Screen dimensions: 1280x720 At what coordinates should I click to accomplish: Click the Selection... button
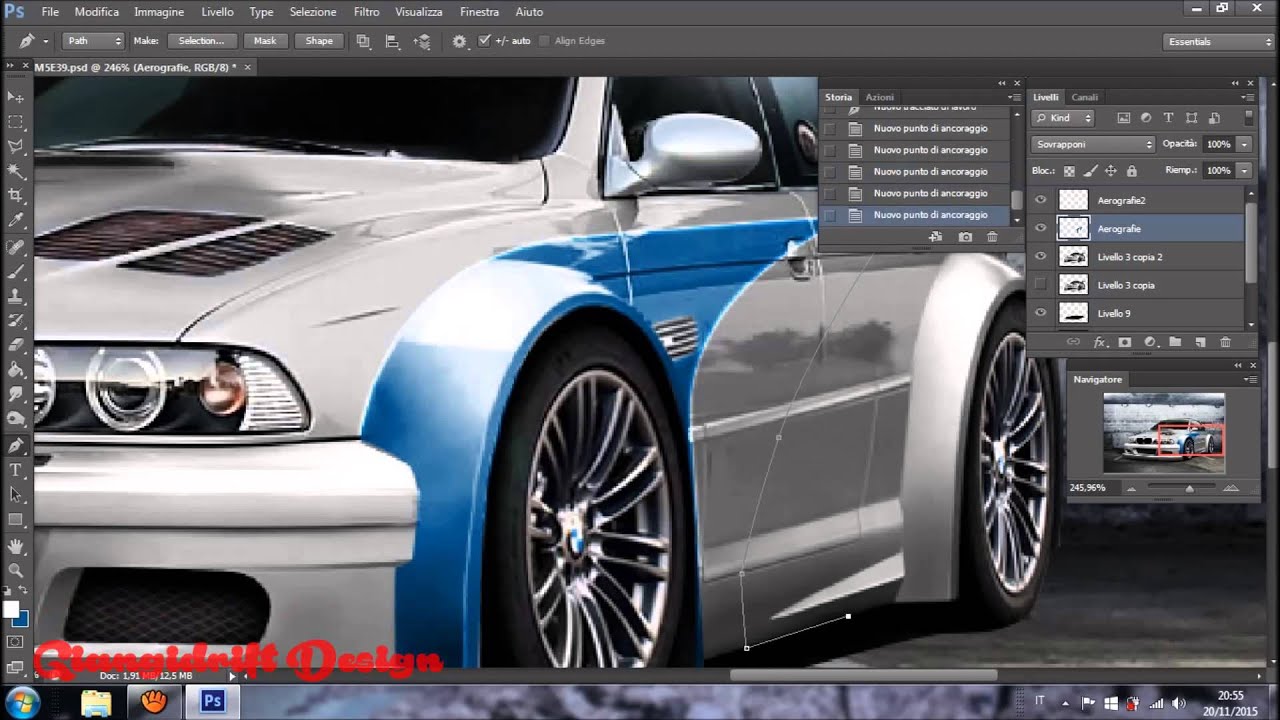[202, 41]
